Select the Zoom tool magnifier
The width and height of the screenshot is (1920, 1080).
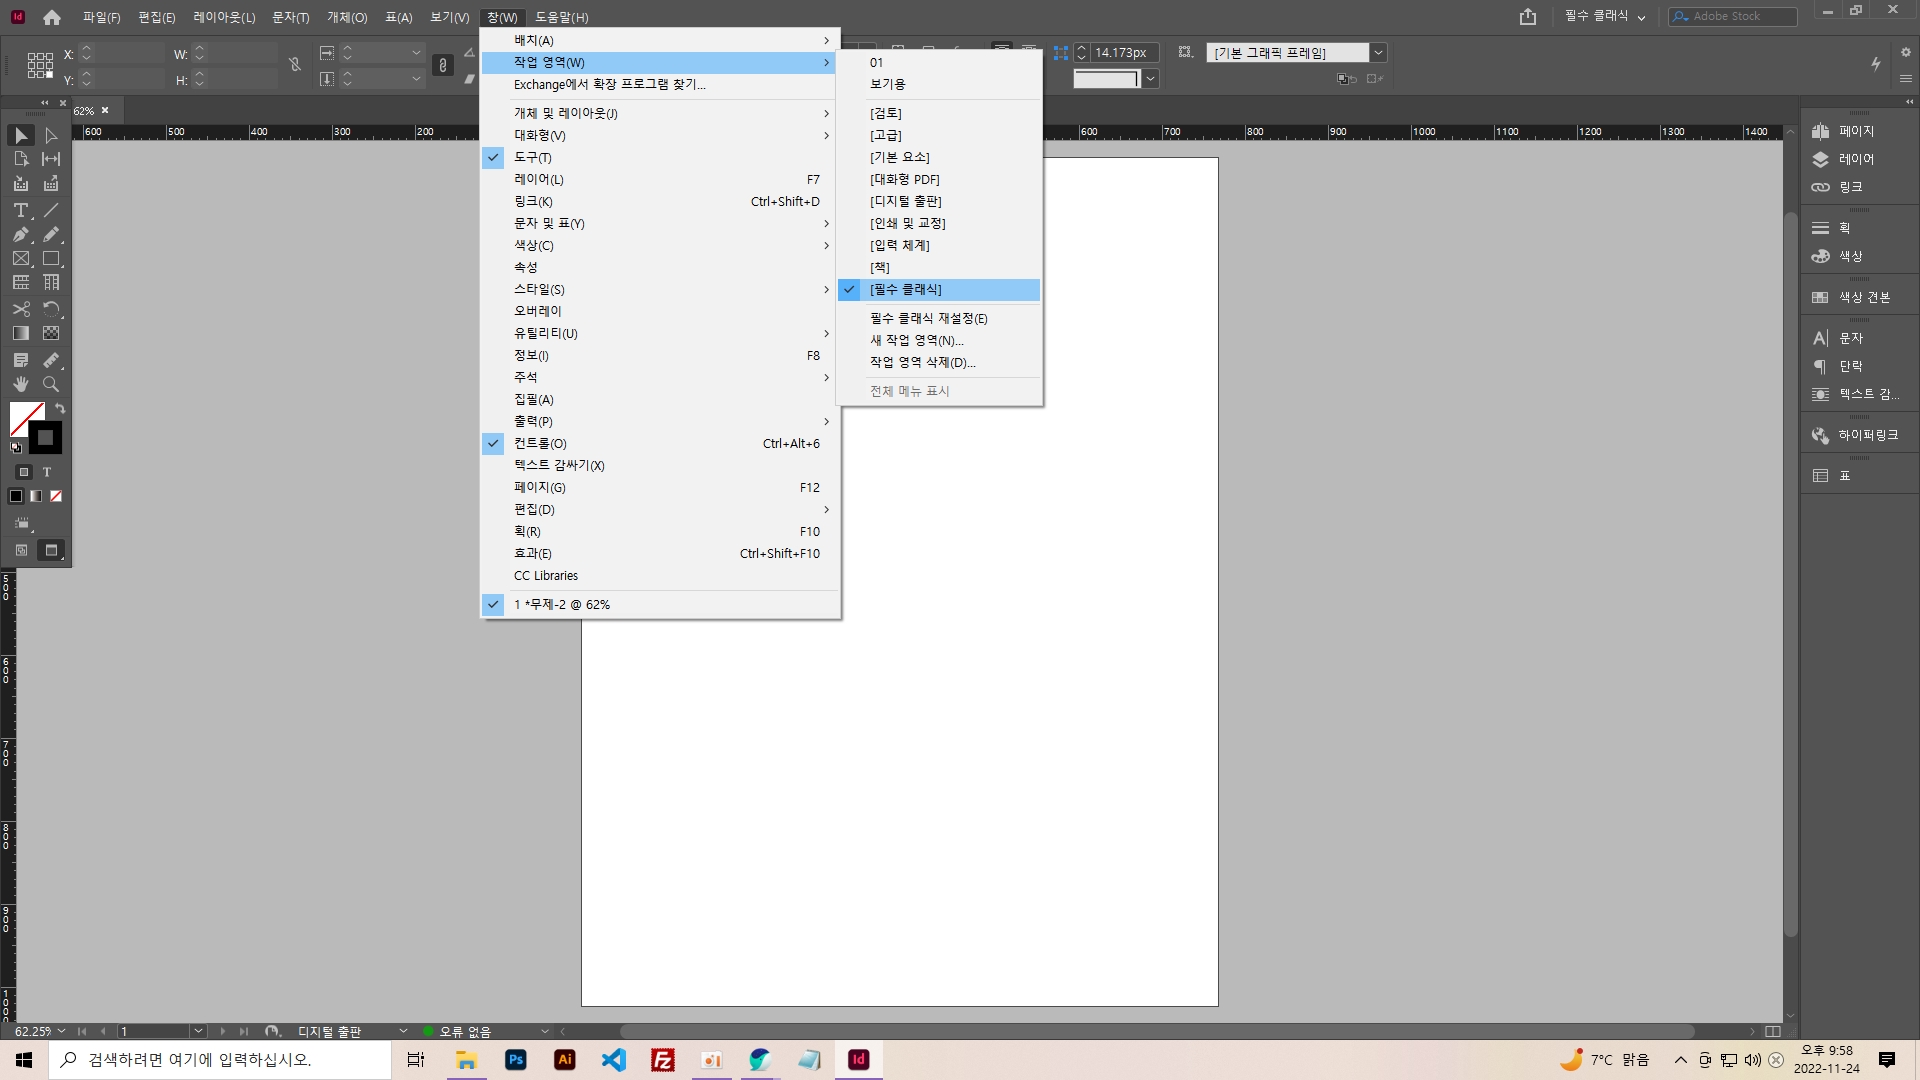coord(51,384)
